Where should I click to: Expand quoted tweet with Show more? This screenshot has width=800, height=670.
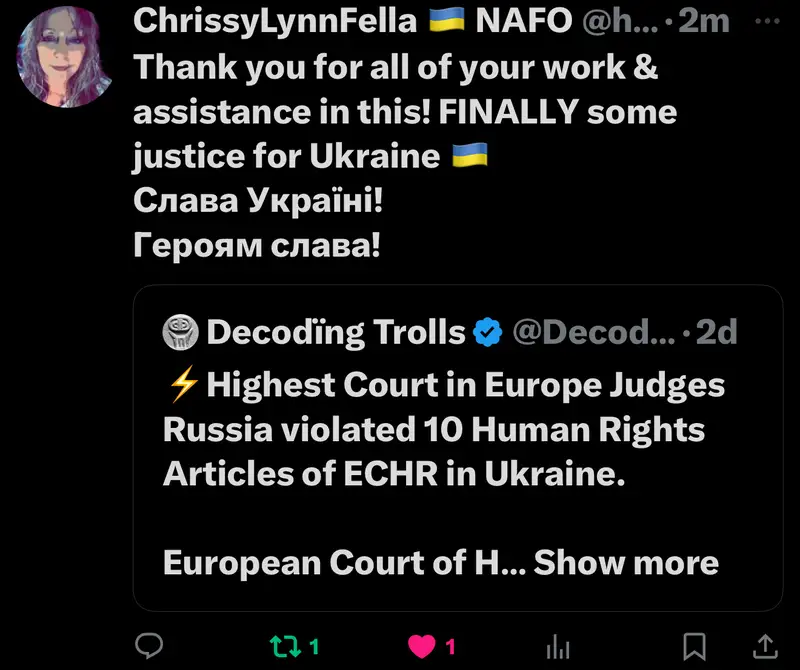[x=626, y=562]
